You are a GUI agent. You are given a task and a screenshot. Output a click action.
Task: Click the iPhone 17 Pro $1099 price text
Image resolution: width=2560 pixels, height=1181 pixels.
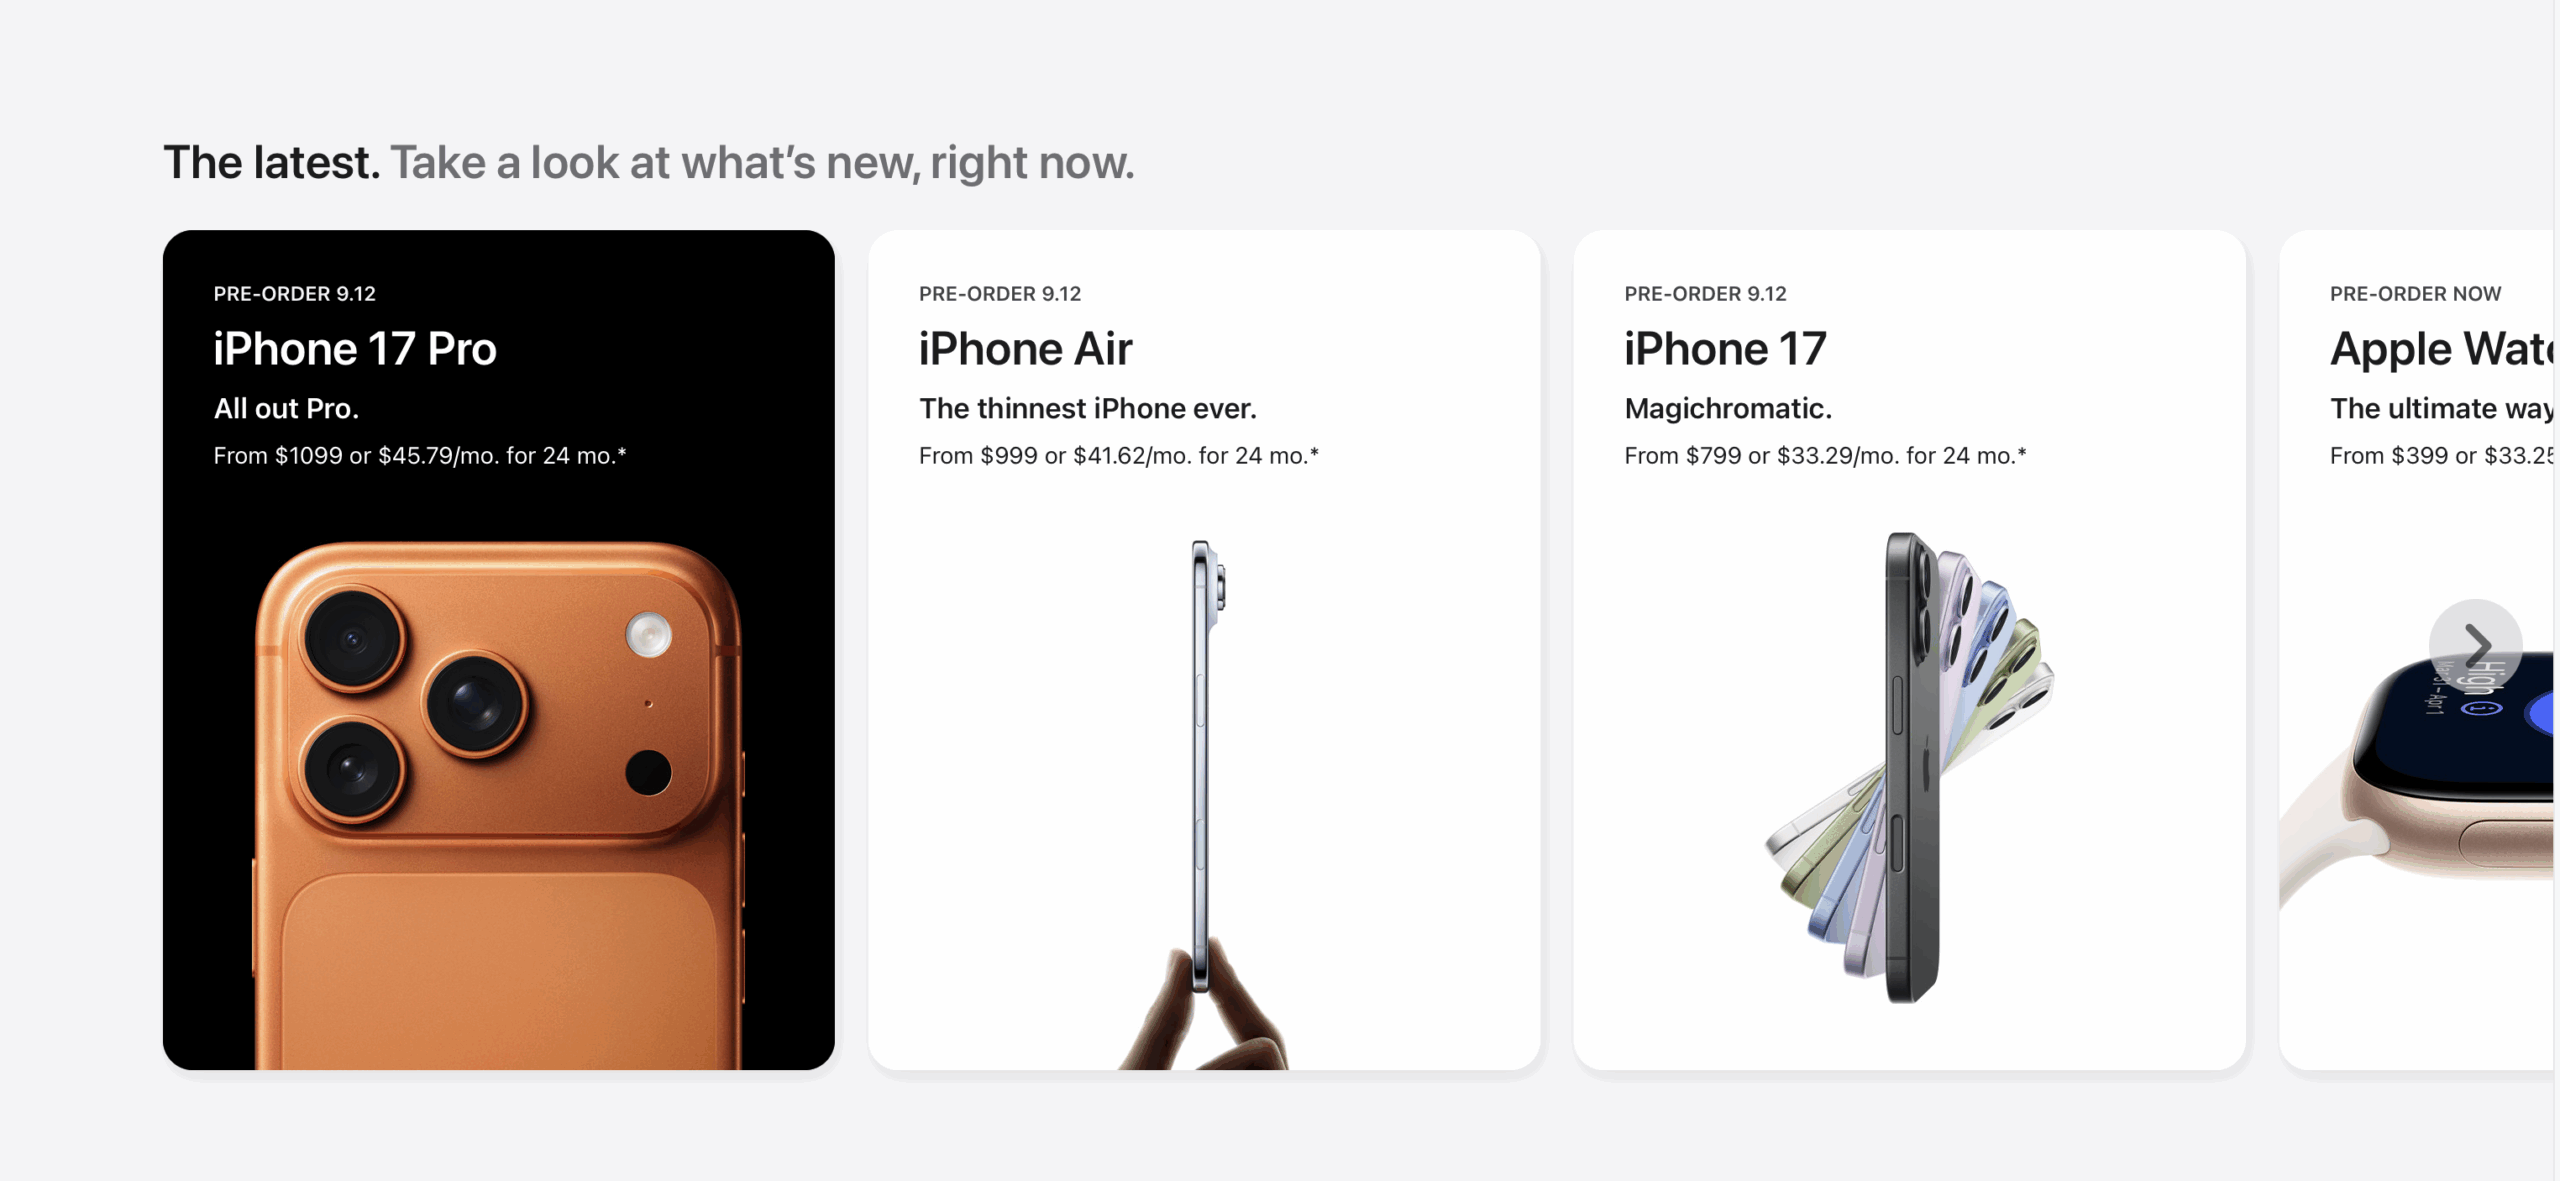pos(420,456)
